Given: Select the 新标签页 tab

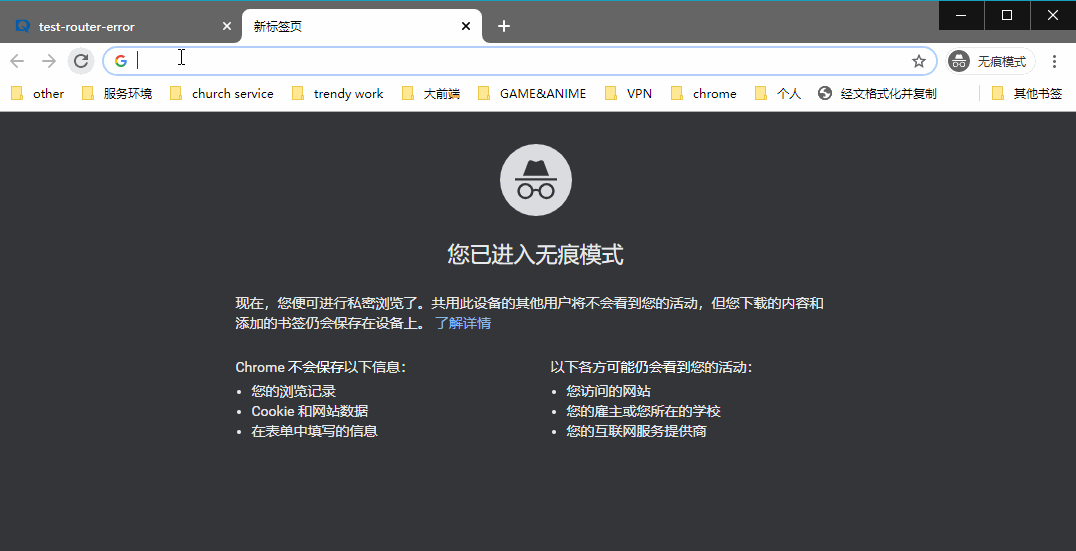Looking at the screenshot, I should point(362,26).
